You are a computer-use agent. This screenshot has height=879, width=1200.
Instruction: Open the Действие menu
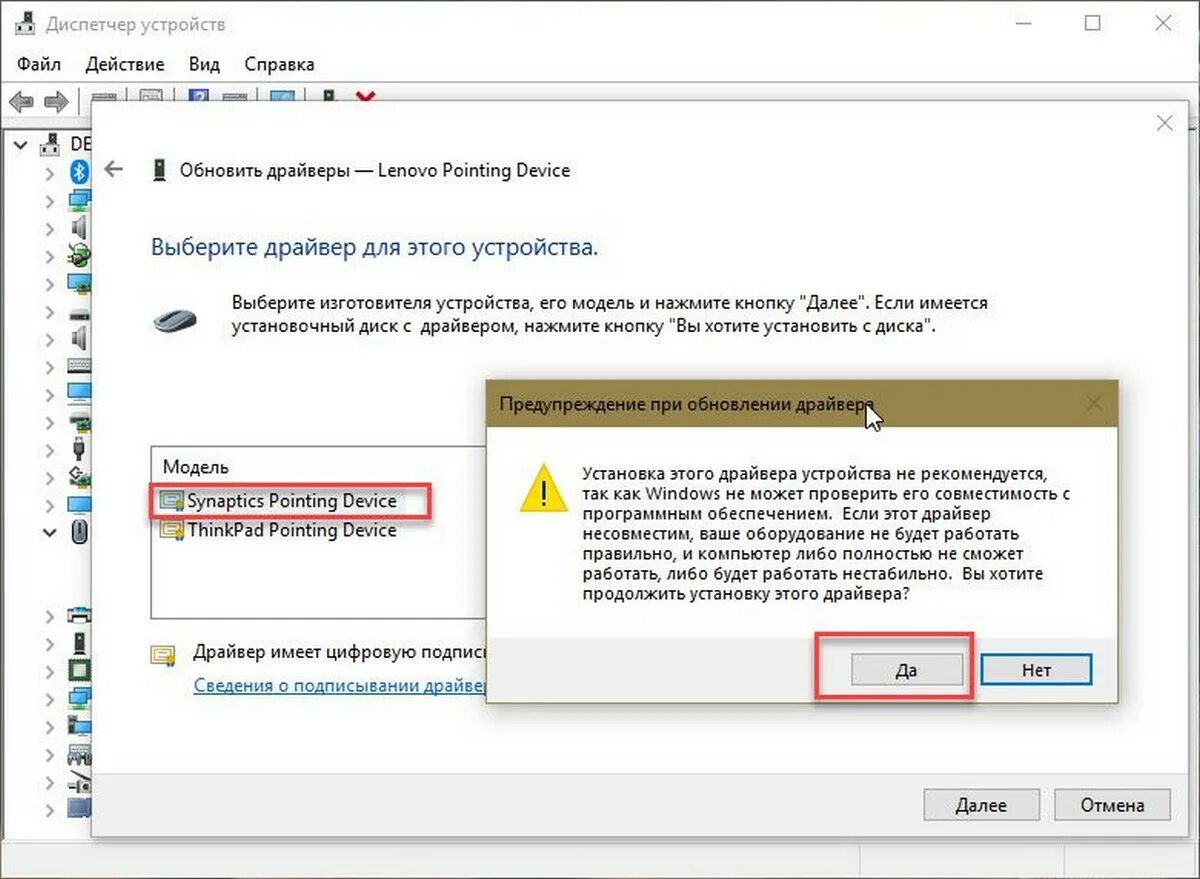click(x=125, y=63)
